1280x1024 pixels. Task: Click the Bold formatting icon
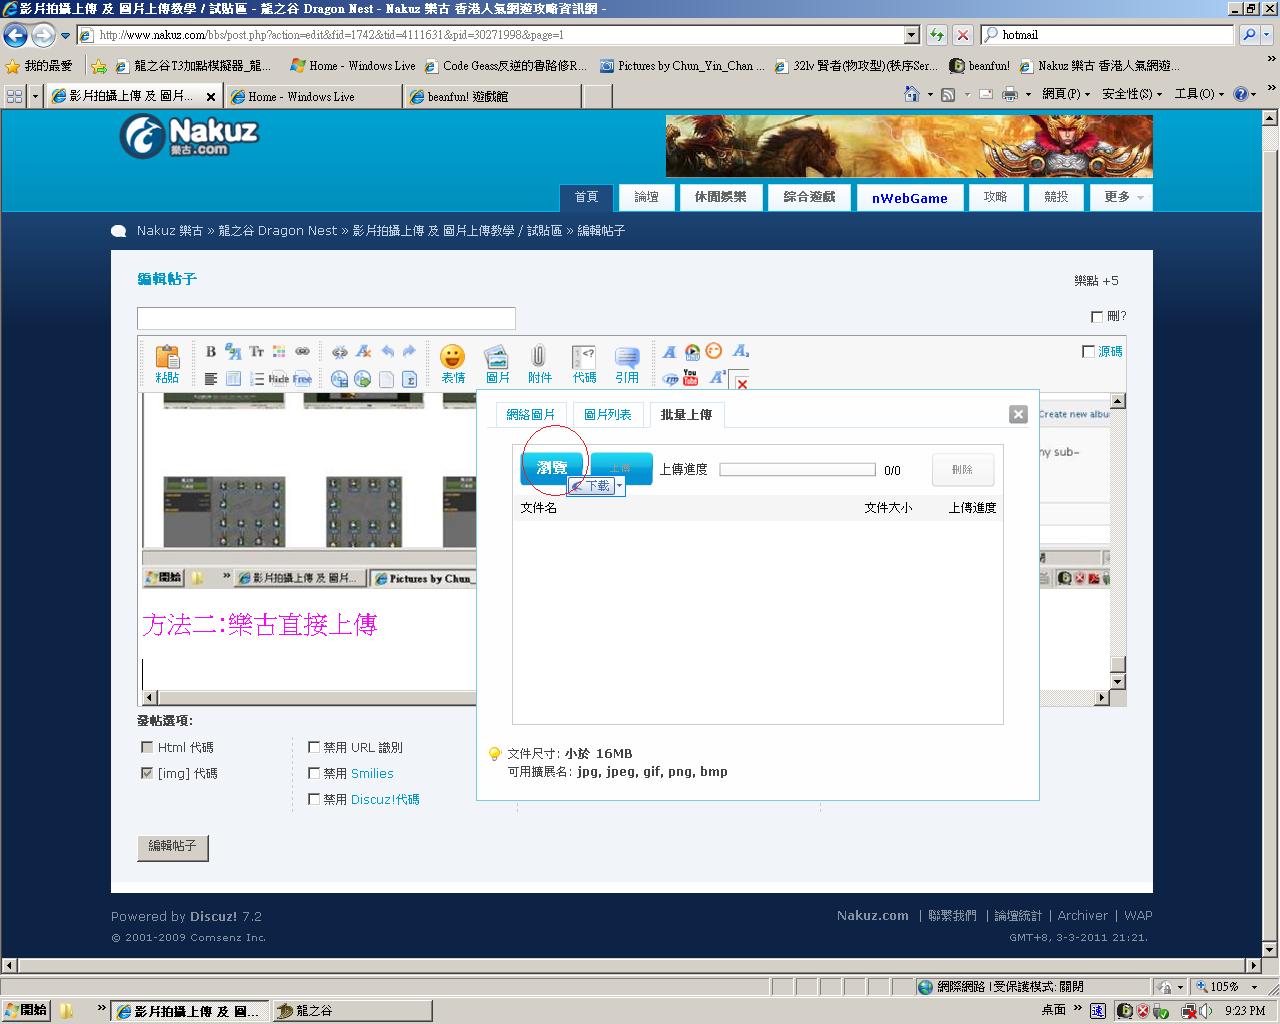tap(210, 351)
